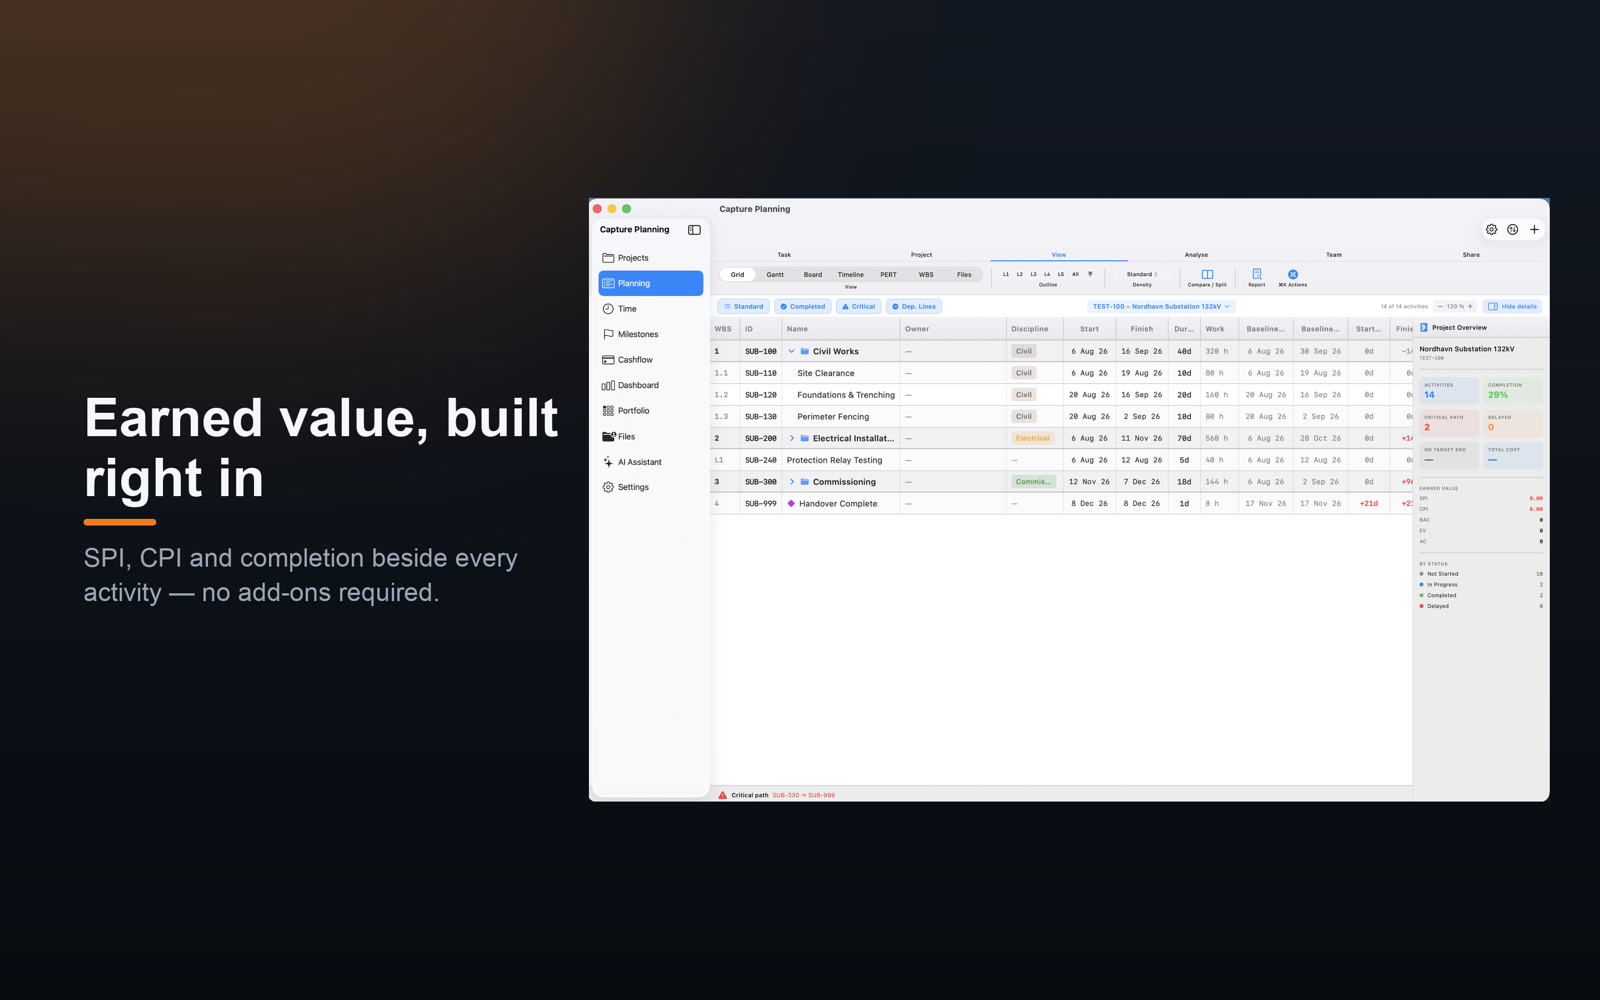Switch to the Project ribbon tab
This screenshot has height=1000, width=1600.
(x=921, y=255)
